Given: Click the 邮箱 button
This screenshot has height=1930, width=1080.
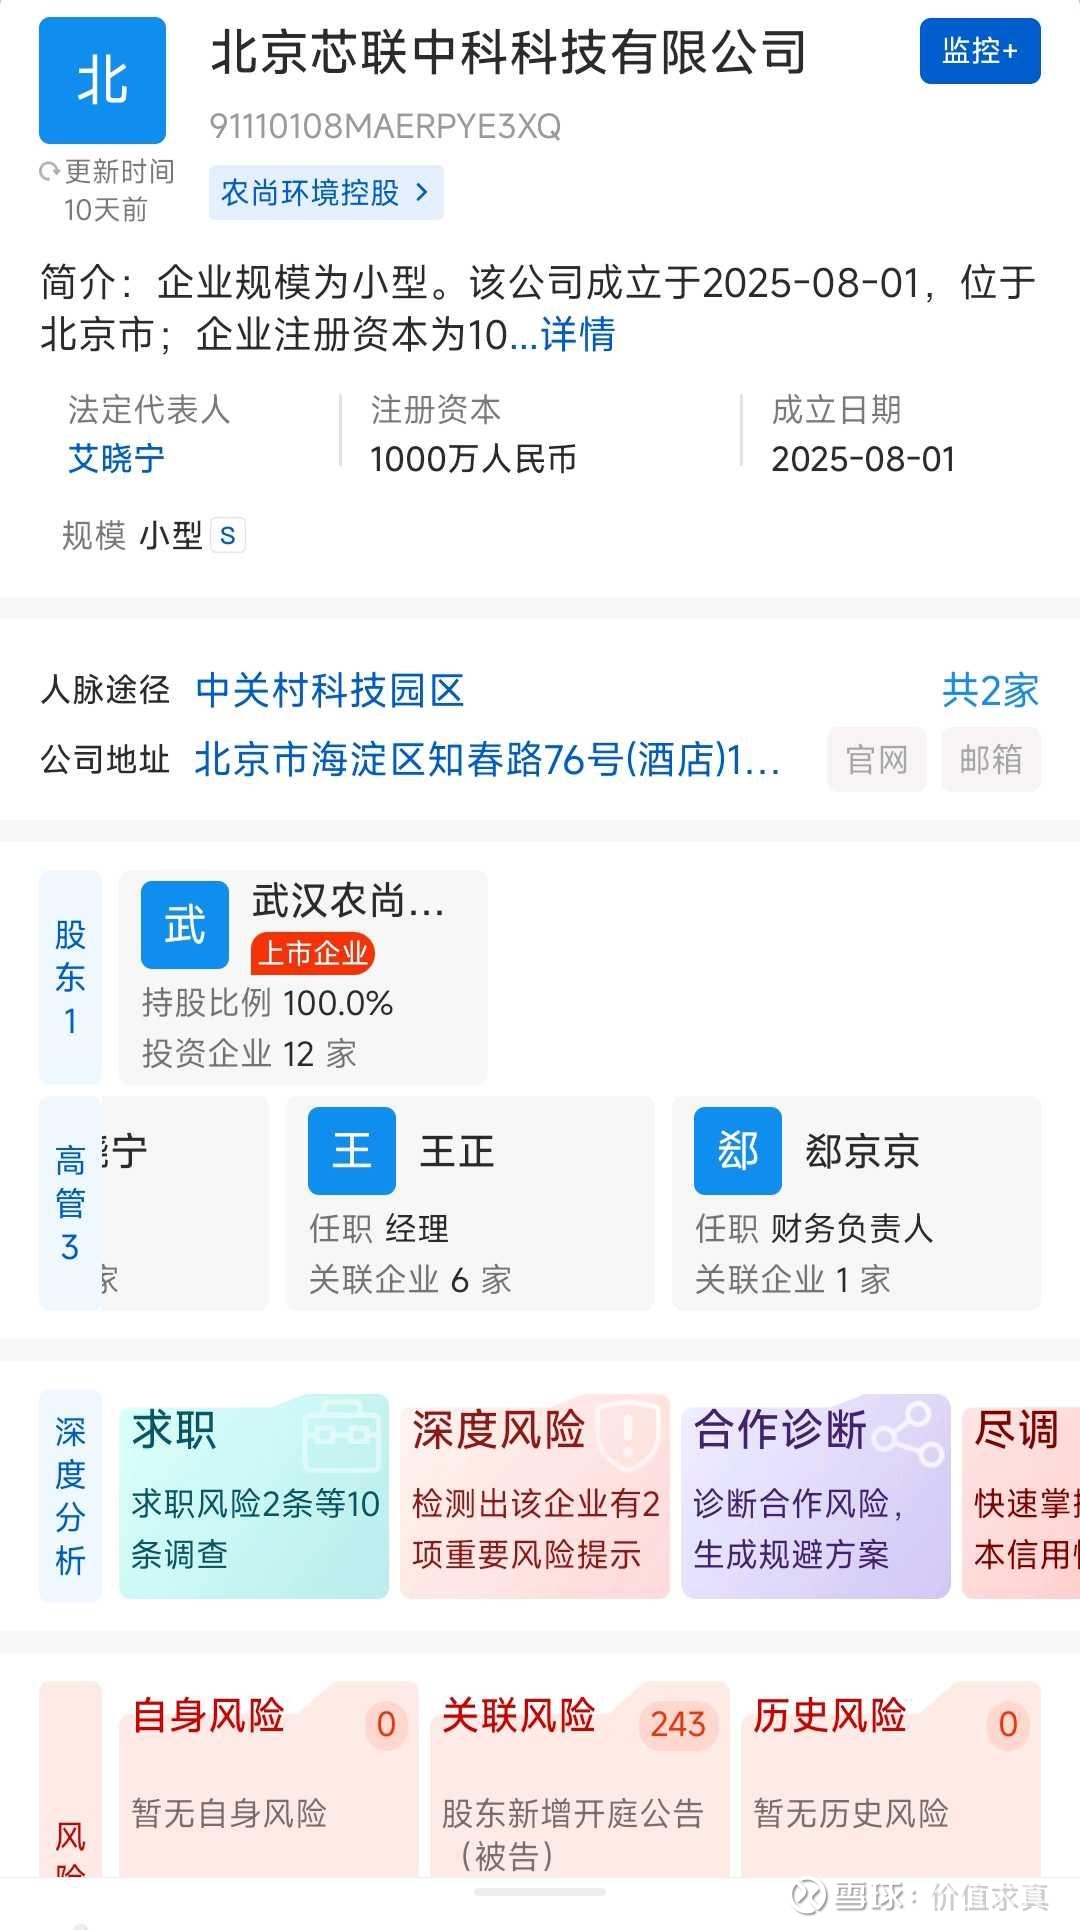Looking at the screenshot, I should tap(991, 760).
